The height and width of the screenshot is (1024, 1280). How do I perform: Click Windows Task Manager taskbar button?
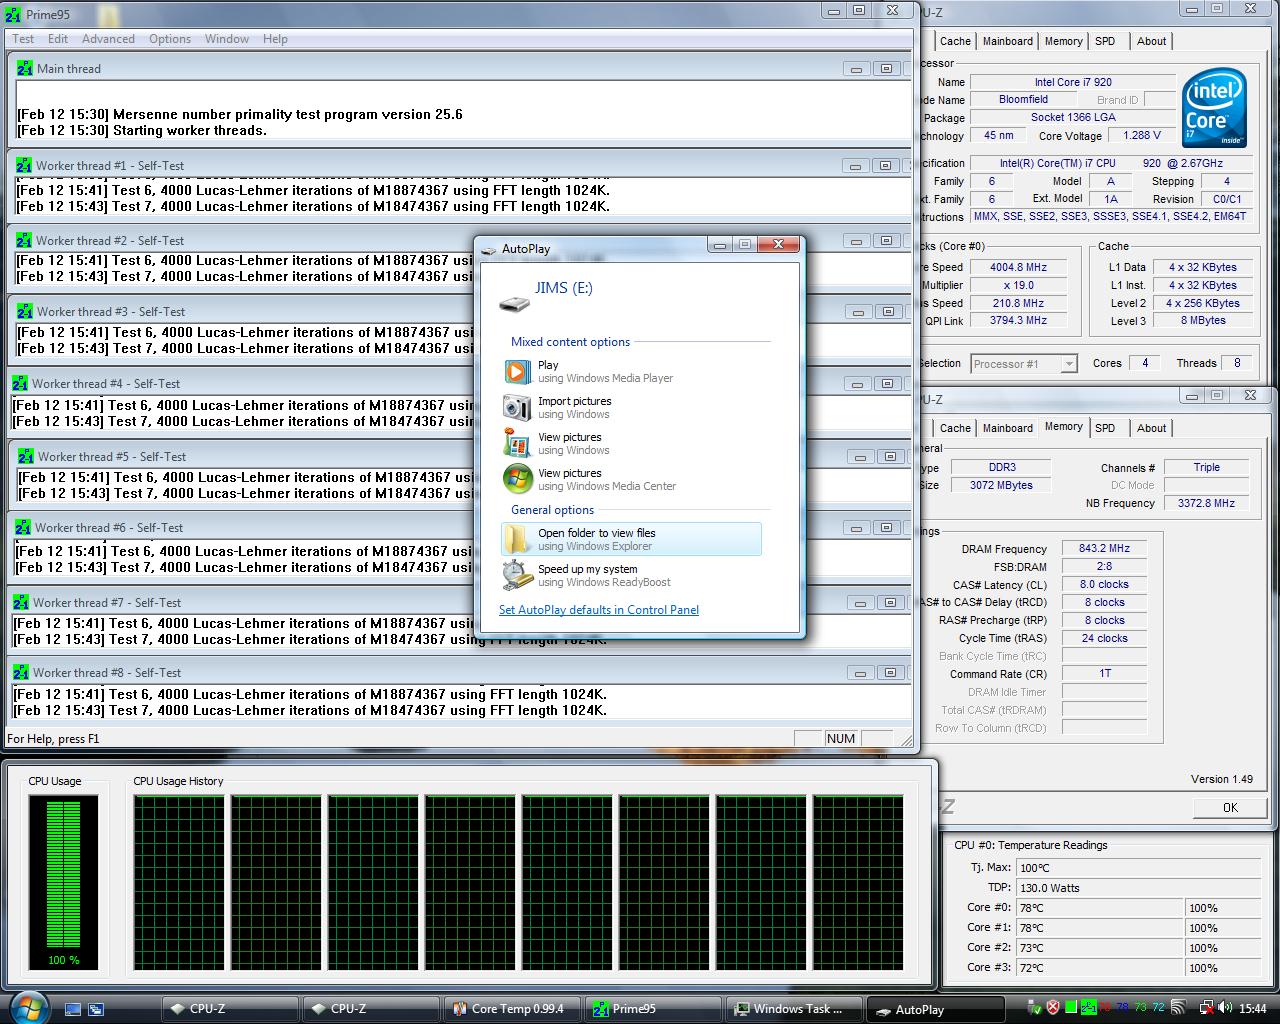click(795, 1009)
